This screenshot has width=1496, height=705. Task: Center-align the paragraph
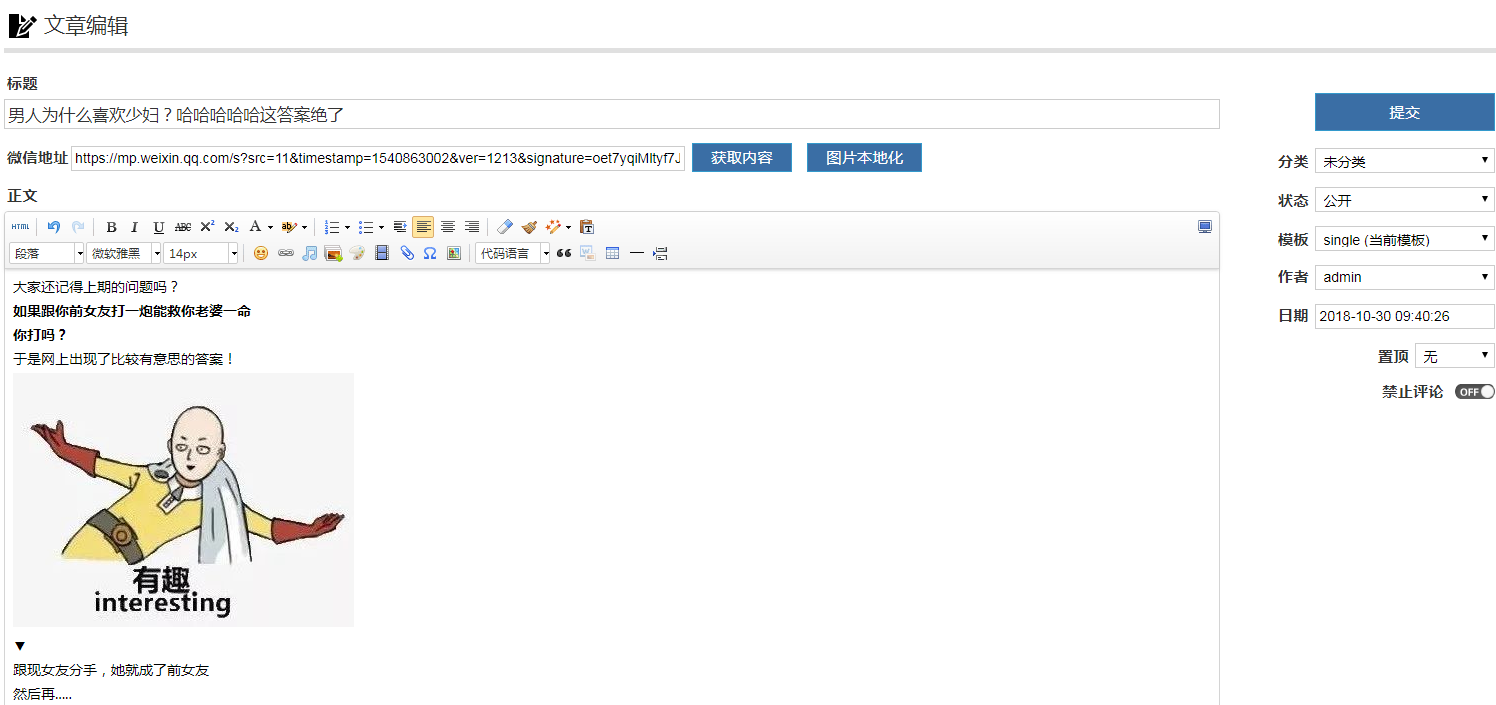(448, 227)
